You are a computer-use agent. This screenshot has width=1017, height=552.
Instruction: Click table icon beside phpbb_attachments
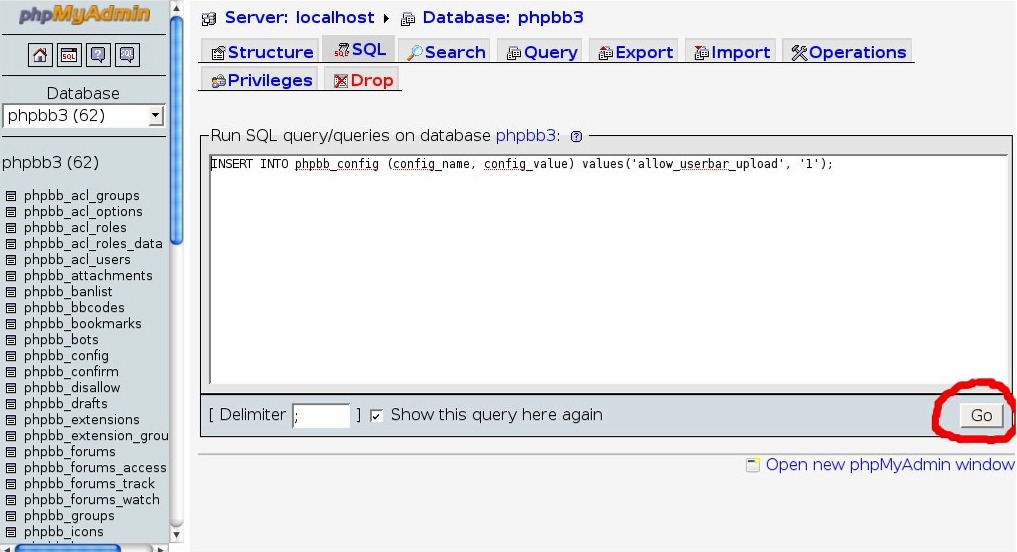click(x=11, y=276)
